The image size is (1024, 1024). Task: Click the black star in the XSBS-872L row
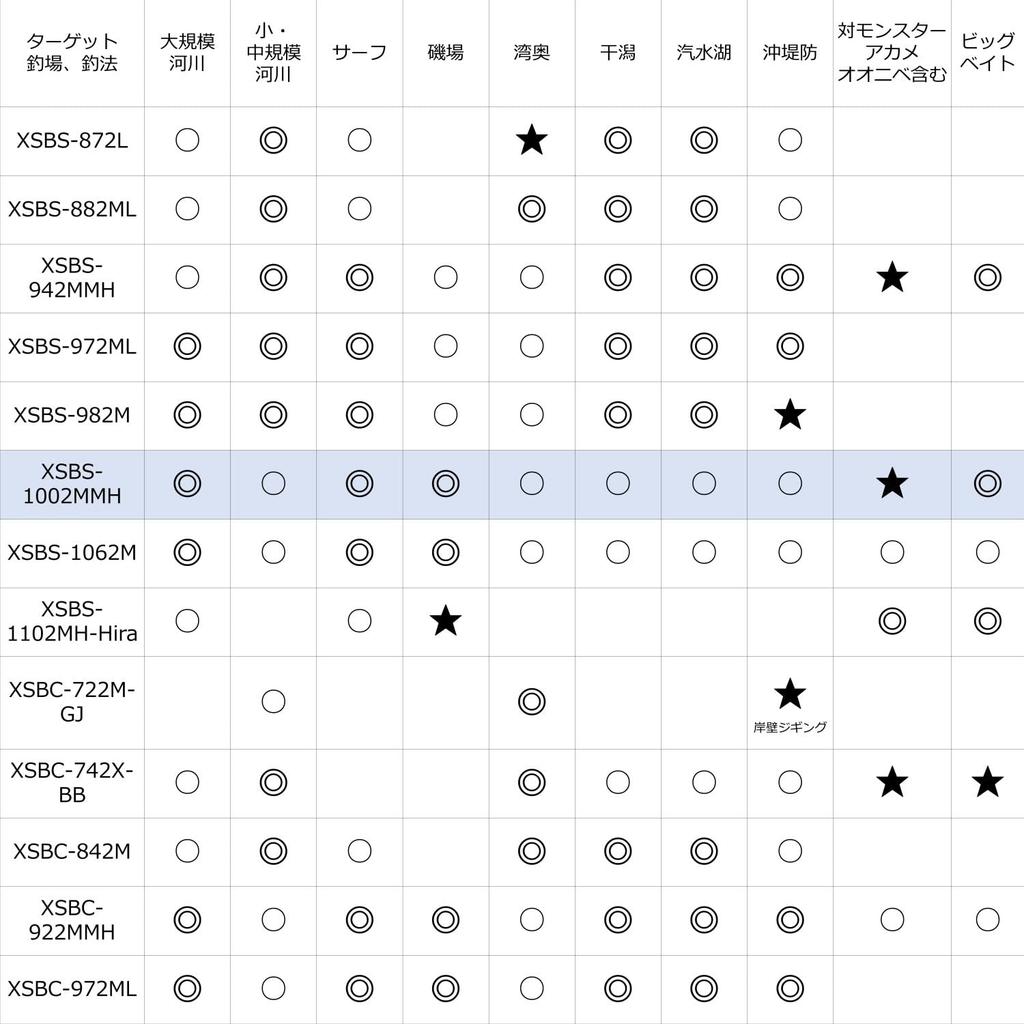coord(532,141)
